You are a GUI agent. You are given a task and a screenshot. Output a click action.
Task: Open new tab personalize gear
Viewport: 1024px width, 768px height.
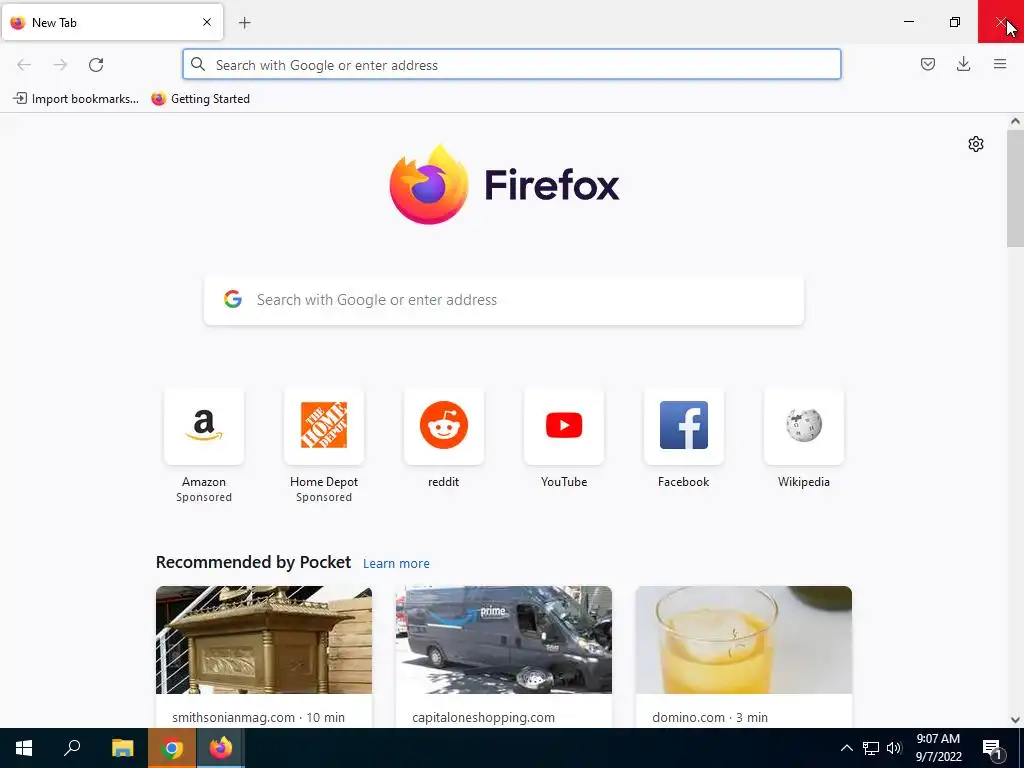click(976, 144)
